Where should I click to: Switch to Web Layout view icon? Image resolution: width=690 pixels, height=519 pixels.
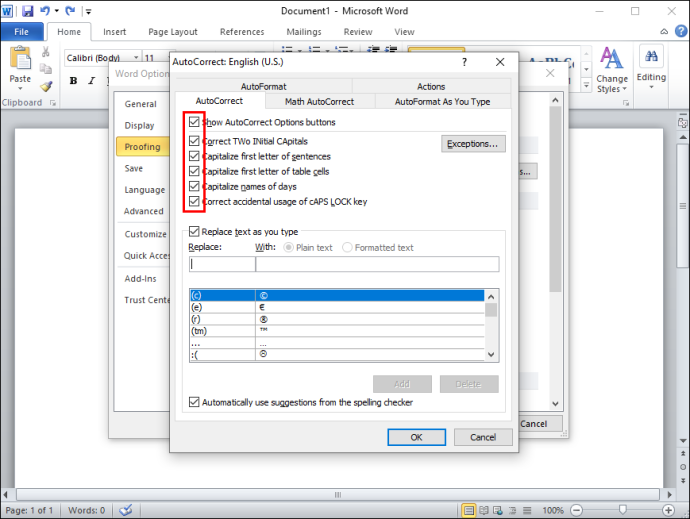click(x=498, y=510)
